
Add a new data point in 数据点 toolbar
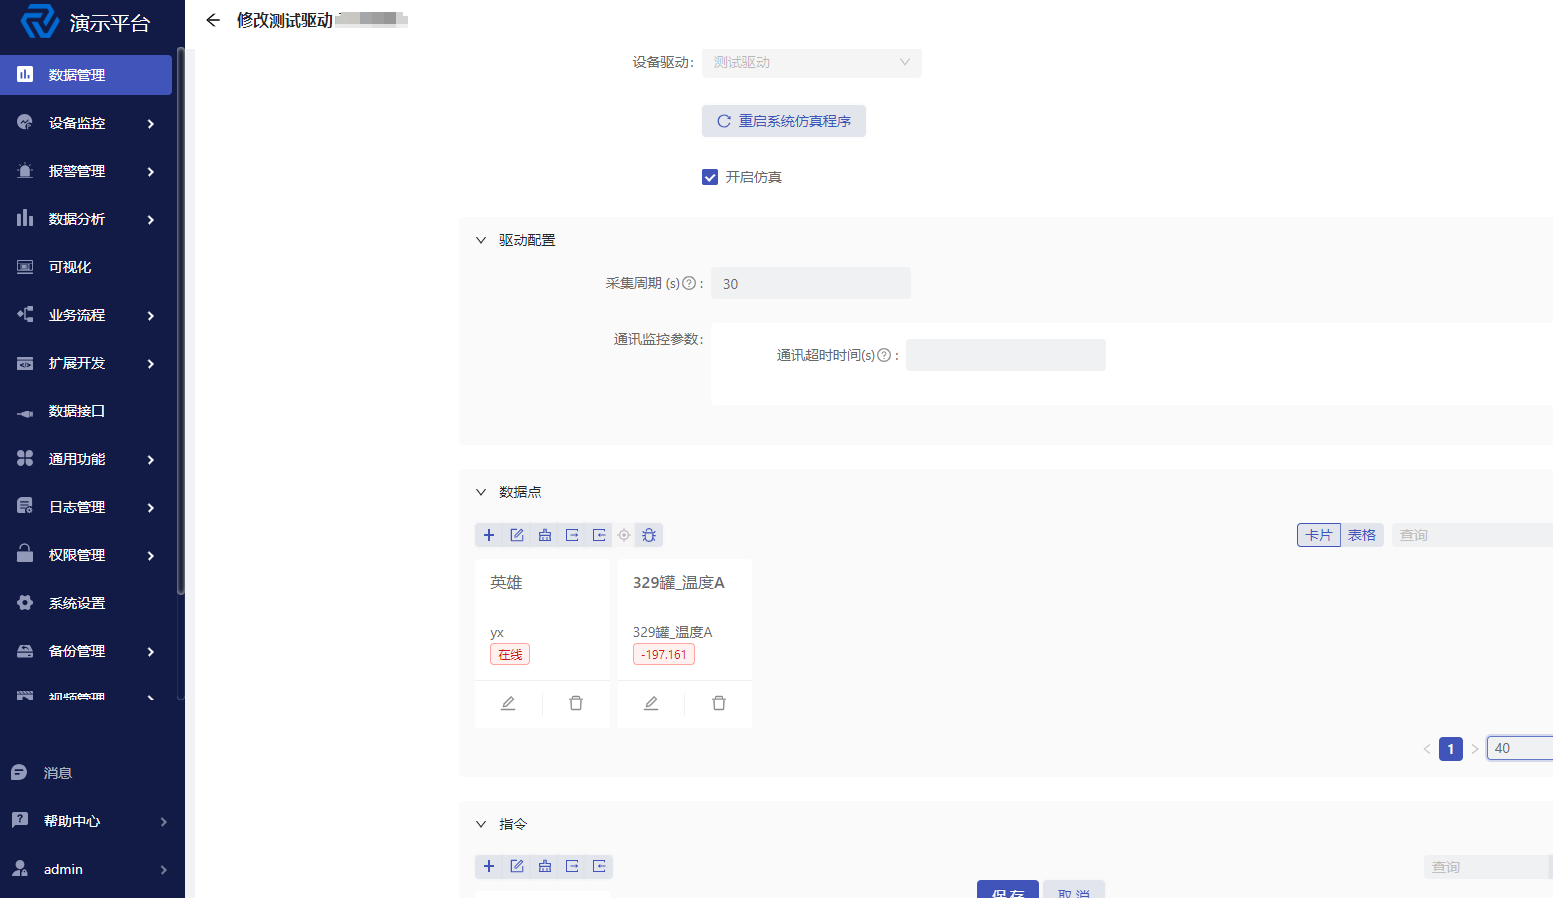pyautogui.click(x=489, y=535)
